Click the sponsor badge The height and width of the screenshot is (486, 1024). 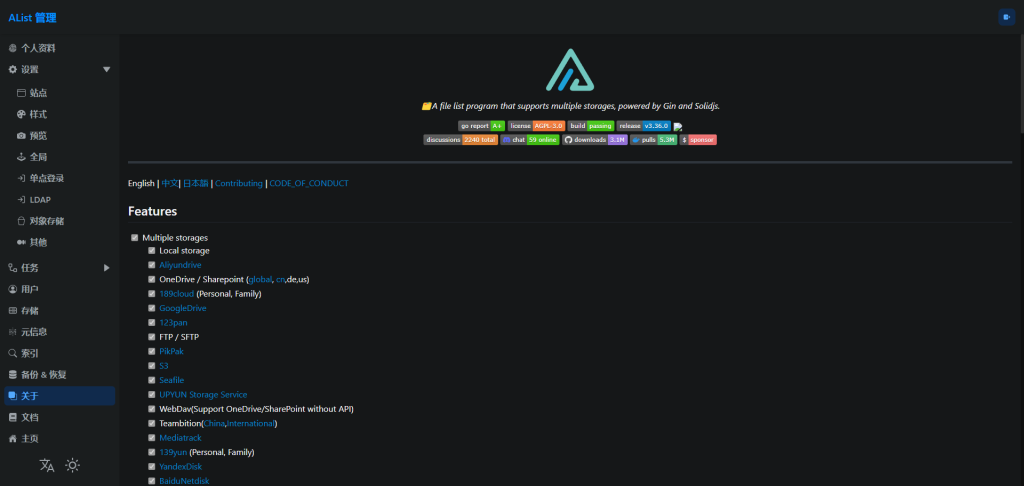point(698,140)
